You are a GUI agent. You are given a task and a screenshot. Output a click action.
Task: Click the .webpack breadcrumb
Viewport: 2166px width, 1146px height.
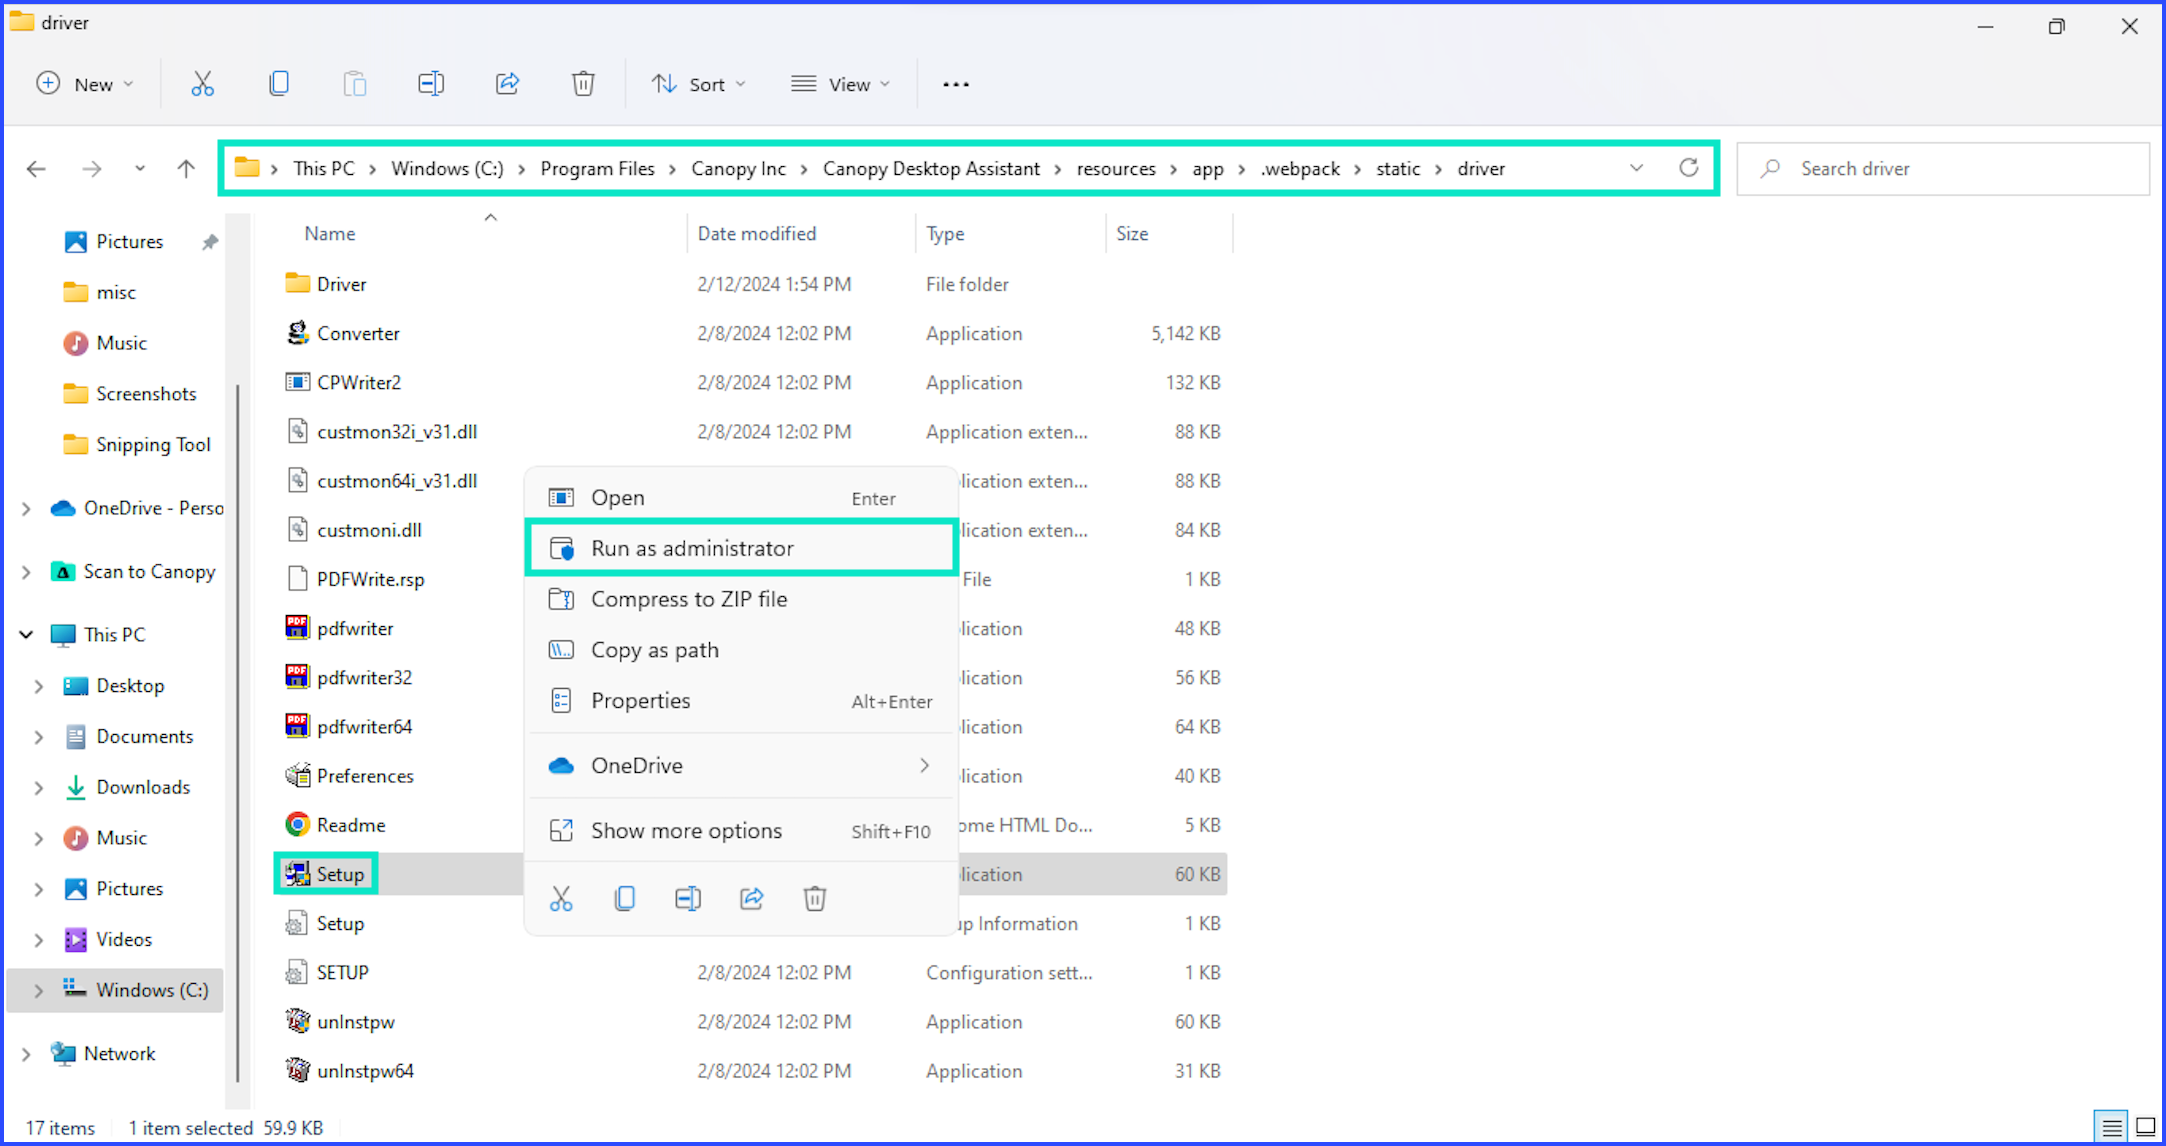point(1300,169)
